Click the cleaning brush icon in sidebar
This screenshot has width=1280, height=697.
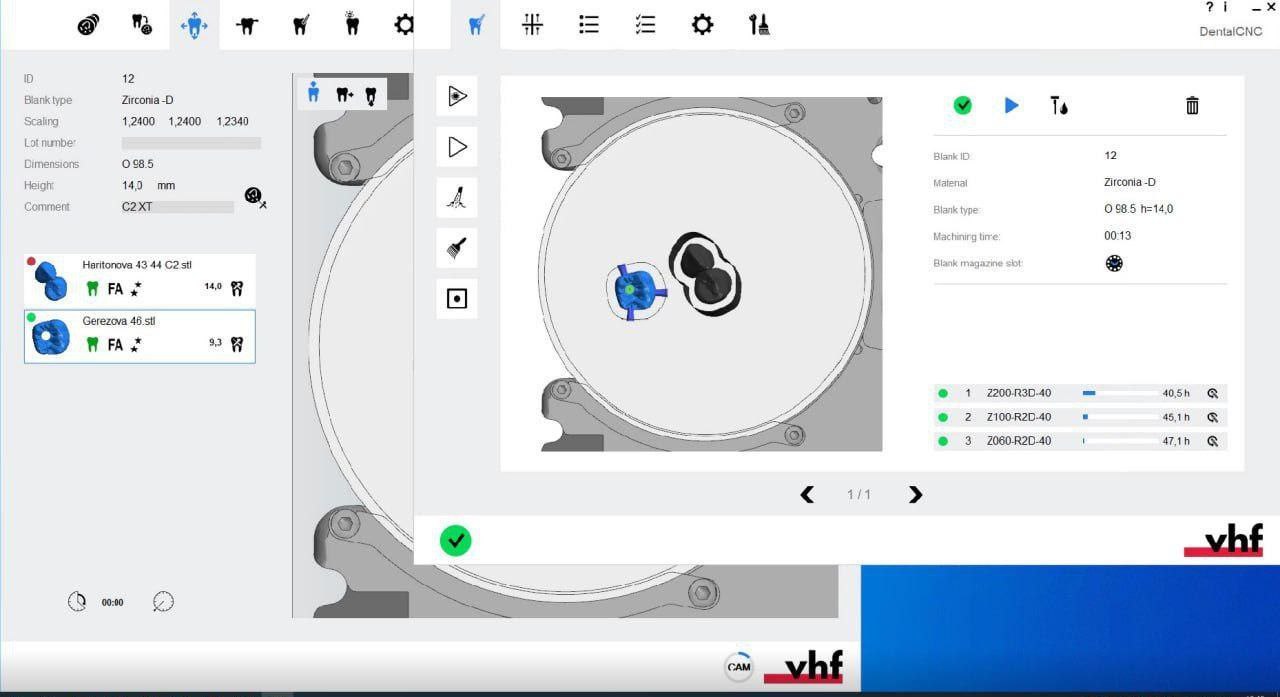(457, 248)
